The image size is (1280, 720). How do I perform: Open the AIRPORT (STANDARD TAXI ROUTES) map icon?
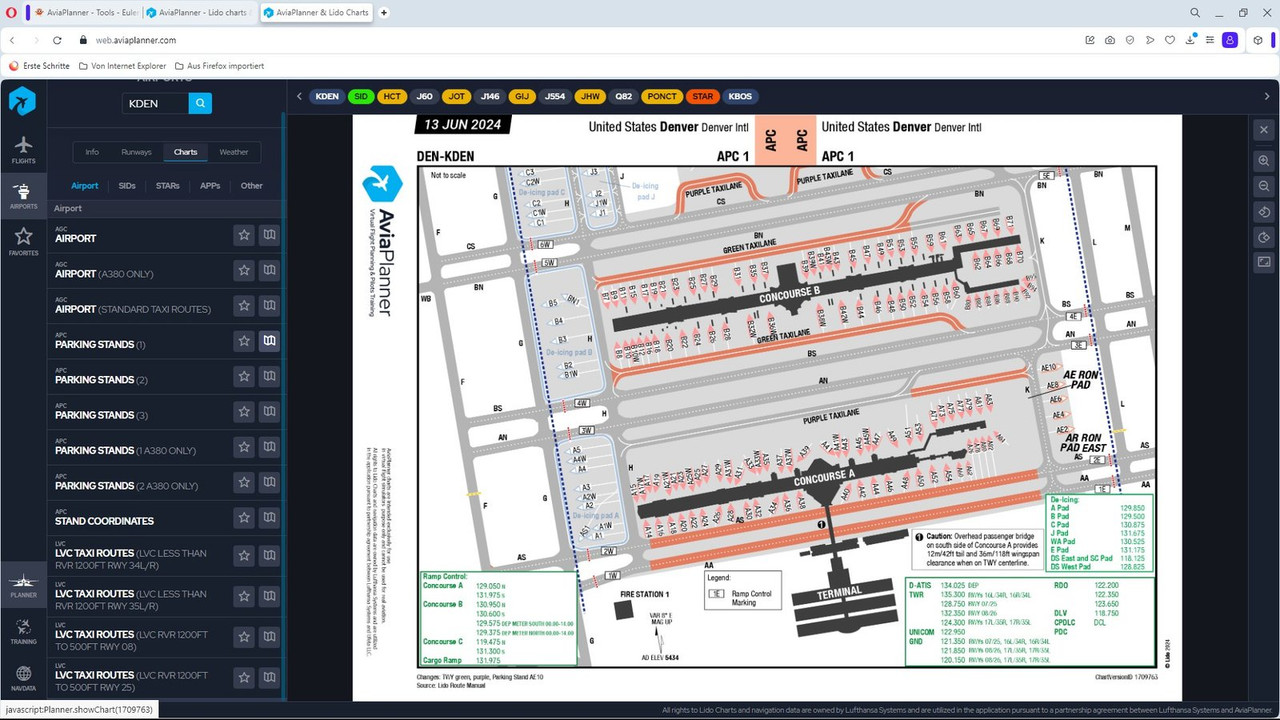tap(268, 306)
